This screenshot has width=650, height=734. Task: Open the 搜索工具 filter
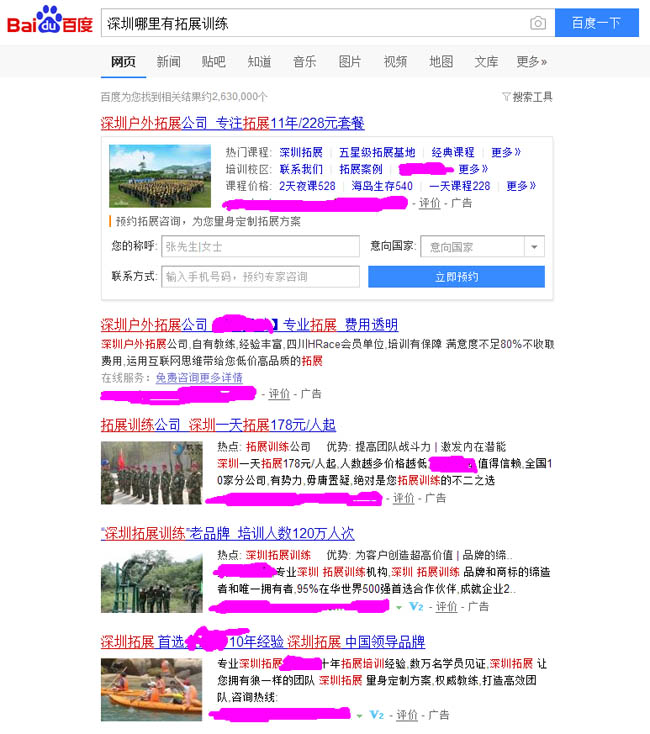tap(527, 97)
